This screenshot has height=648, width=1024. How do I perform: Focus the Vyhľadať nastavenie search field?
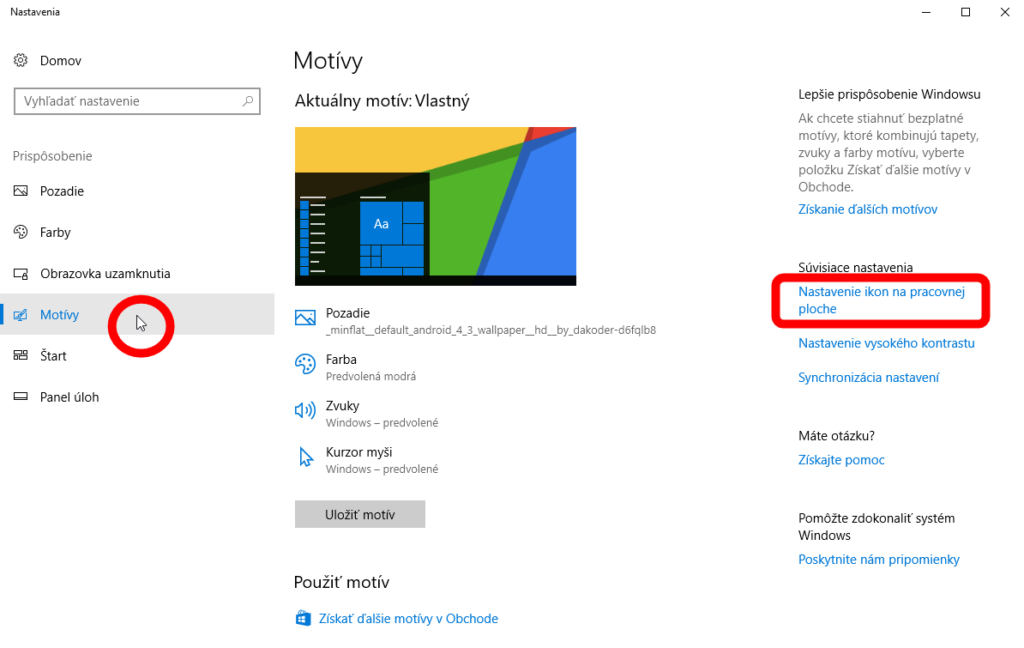[x=125, y=101]
